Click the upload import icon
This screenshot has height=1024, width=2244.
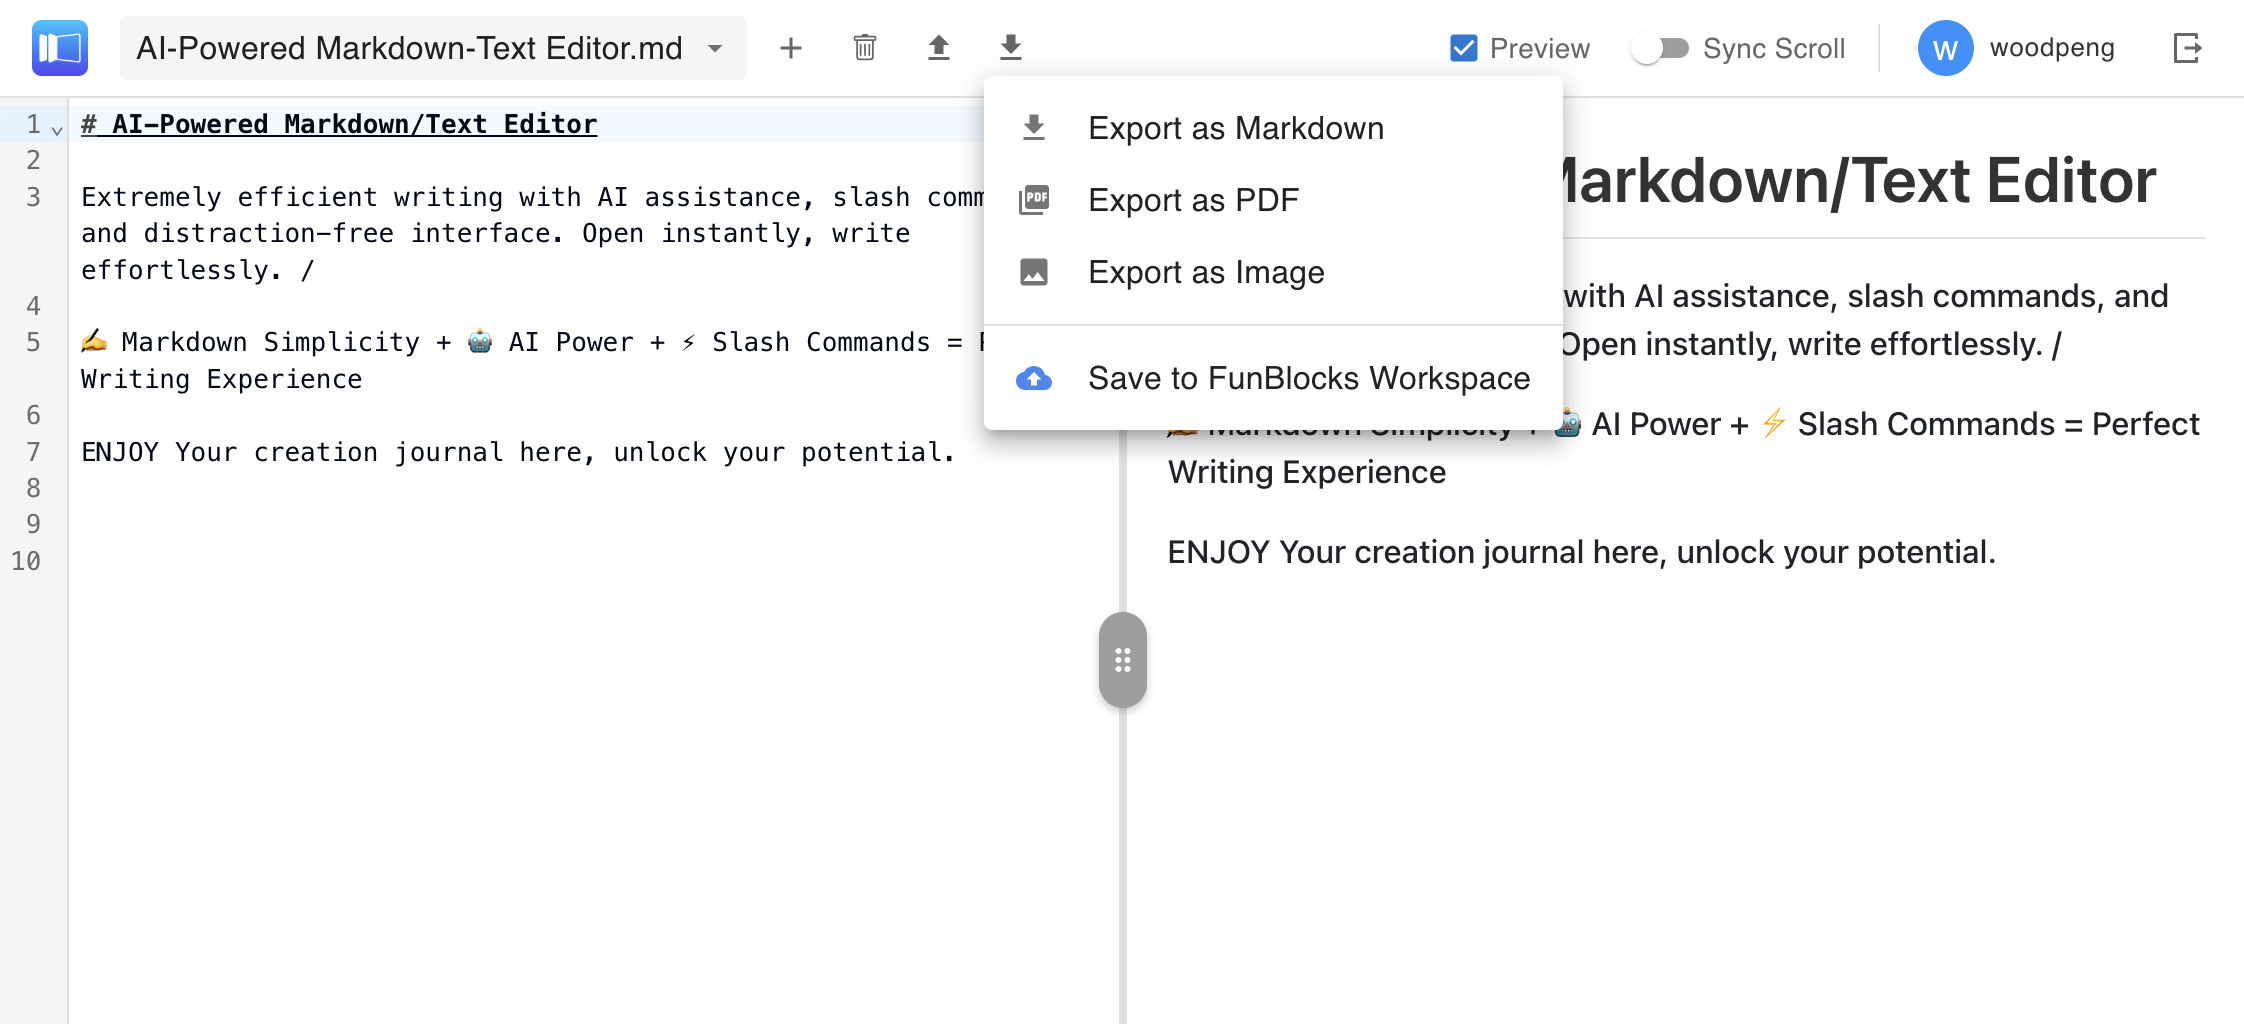(x=938, y=48)
